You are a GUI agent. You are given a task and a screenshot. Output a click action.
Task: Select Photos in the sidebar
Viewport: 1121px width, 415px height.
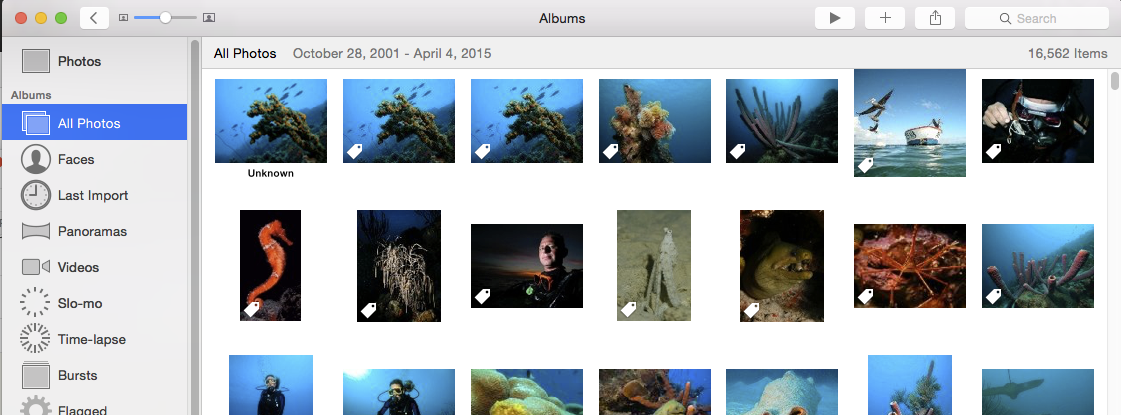coord(94,61)
